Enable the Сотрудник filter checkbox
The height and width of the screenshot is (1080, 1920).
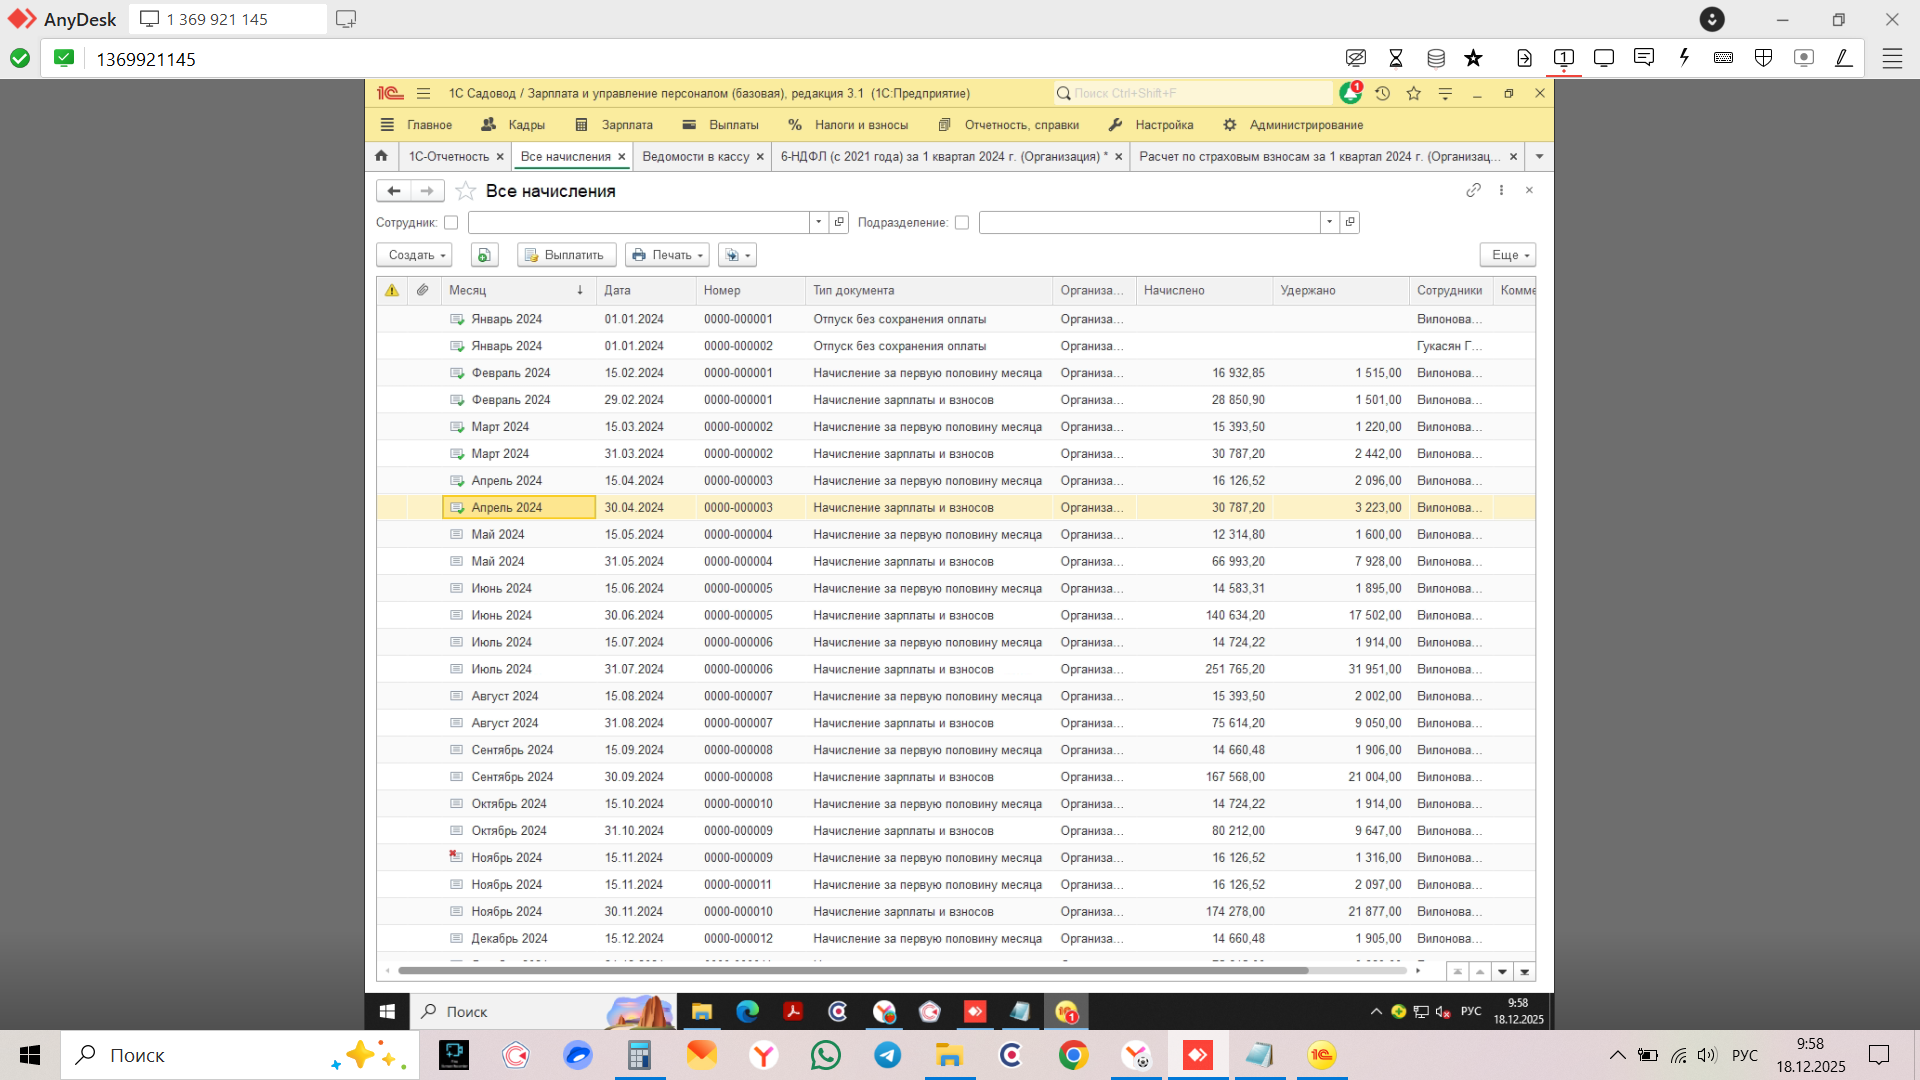pyautogui.click(x=451, y=223)
